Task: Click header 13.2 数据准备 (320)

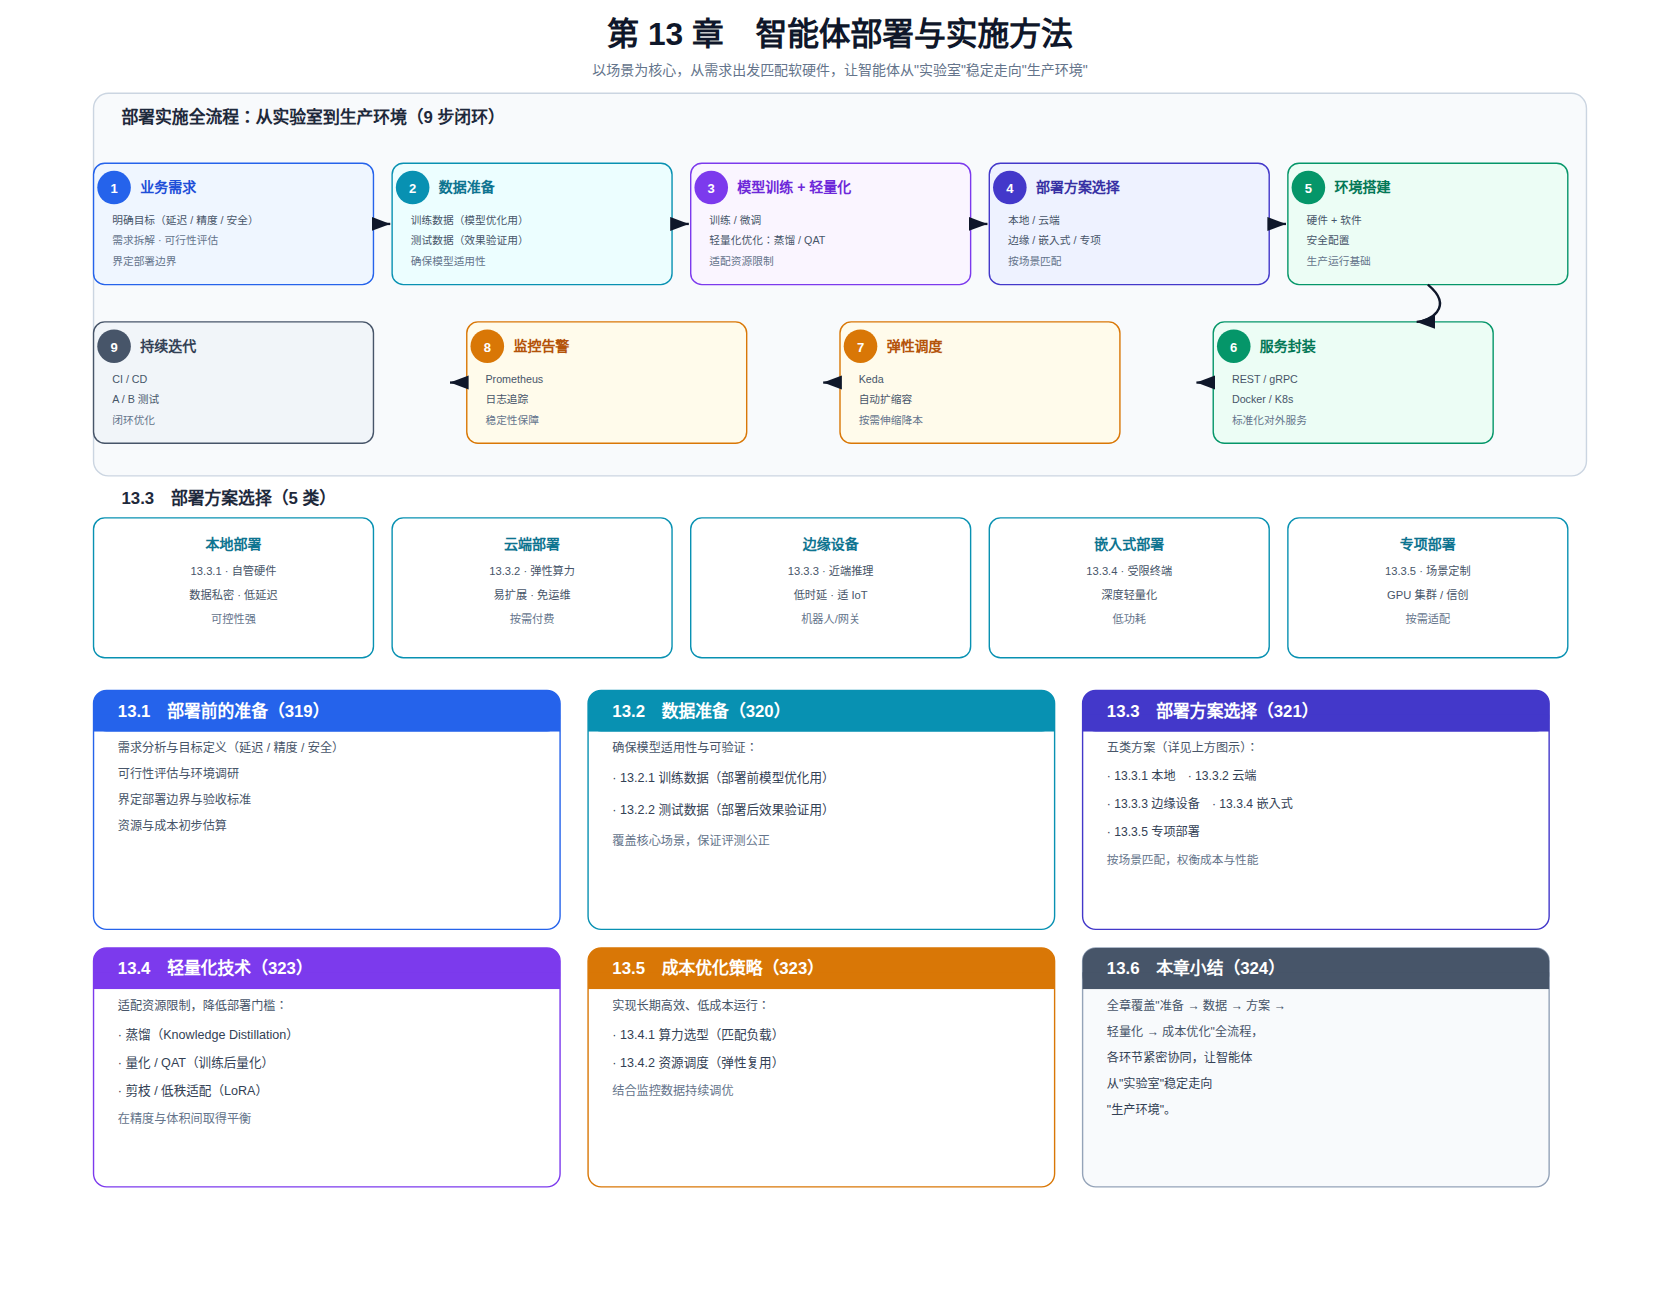Action: click(821, 711)
